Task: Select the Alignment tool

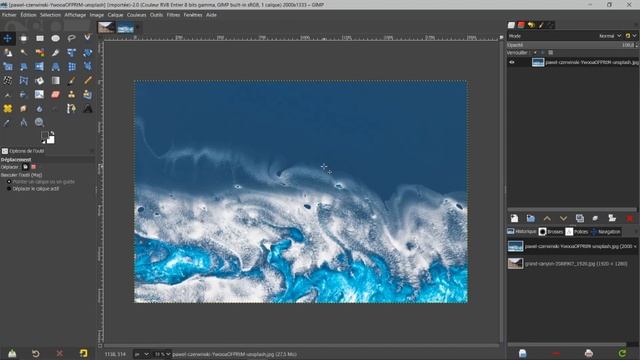Action: click(x=24, y=38)
